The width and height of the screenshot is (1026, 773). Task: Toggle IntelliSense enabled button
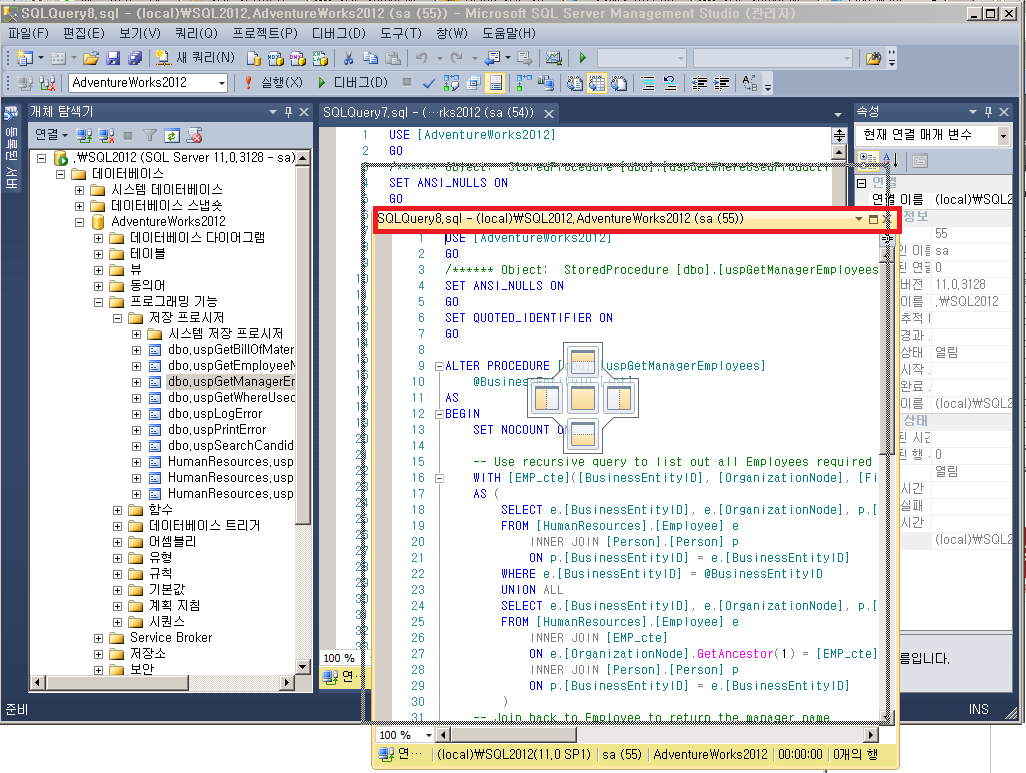(x=495, y=82)
